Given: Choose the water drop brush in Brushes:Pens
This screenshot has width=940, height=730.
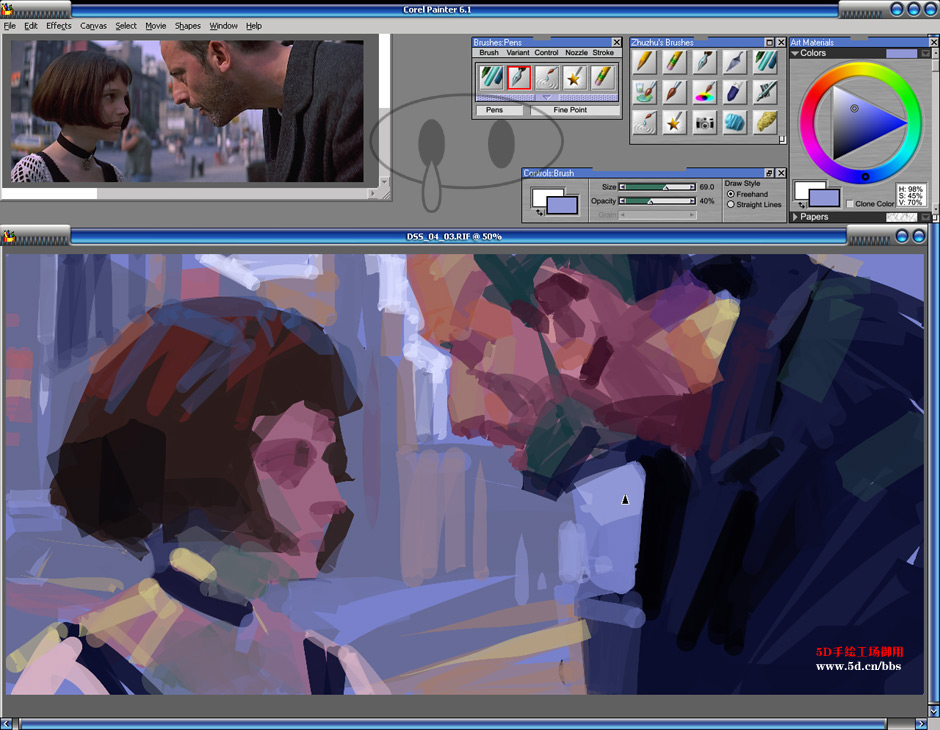Looking at the screenshot, I should click(547, 78).
